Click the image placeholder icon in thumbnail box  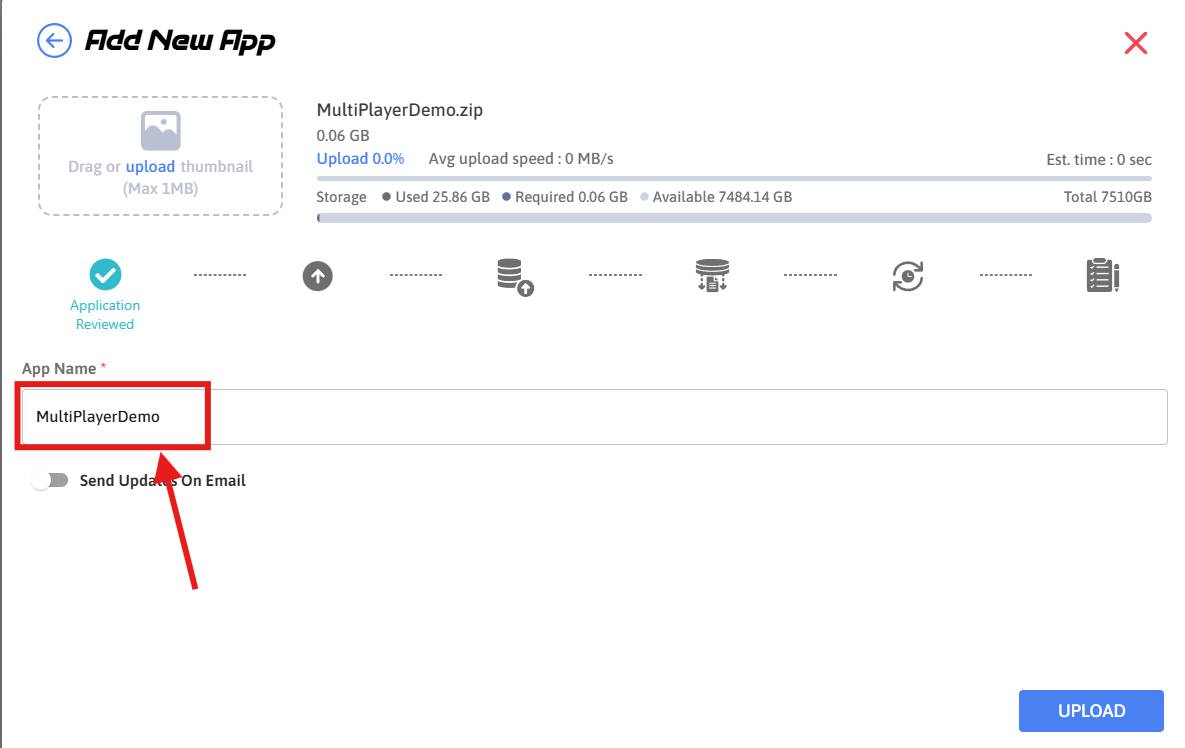(160, 131)
